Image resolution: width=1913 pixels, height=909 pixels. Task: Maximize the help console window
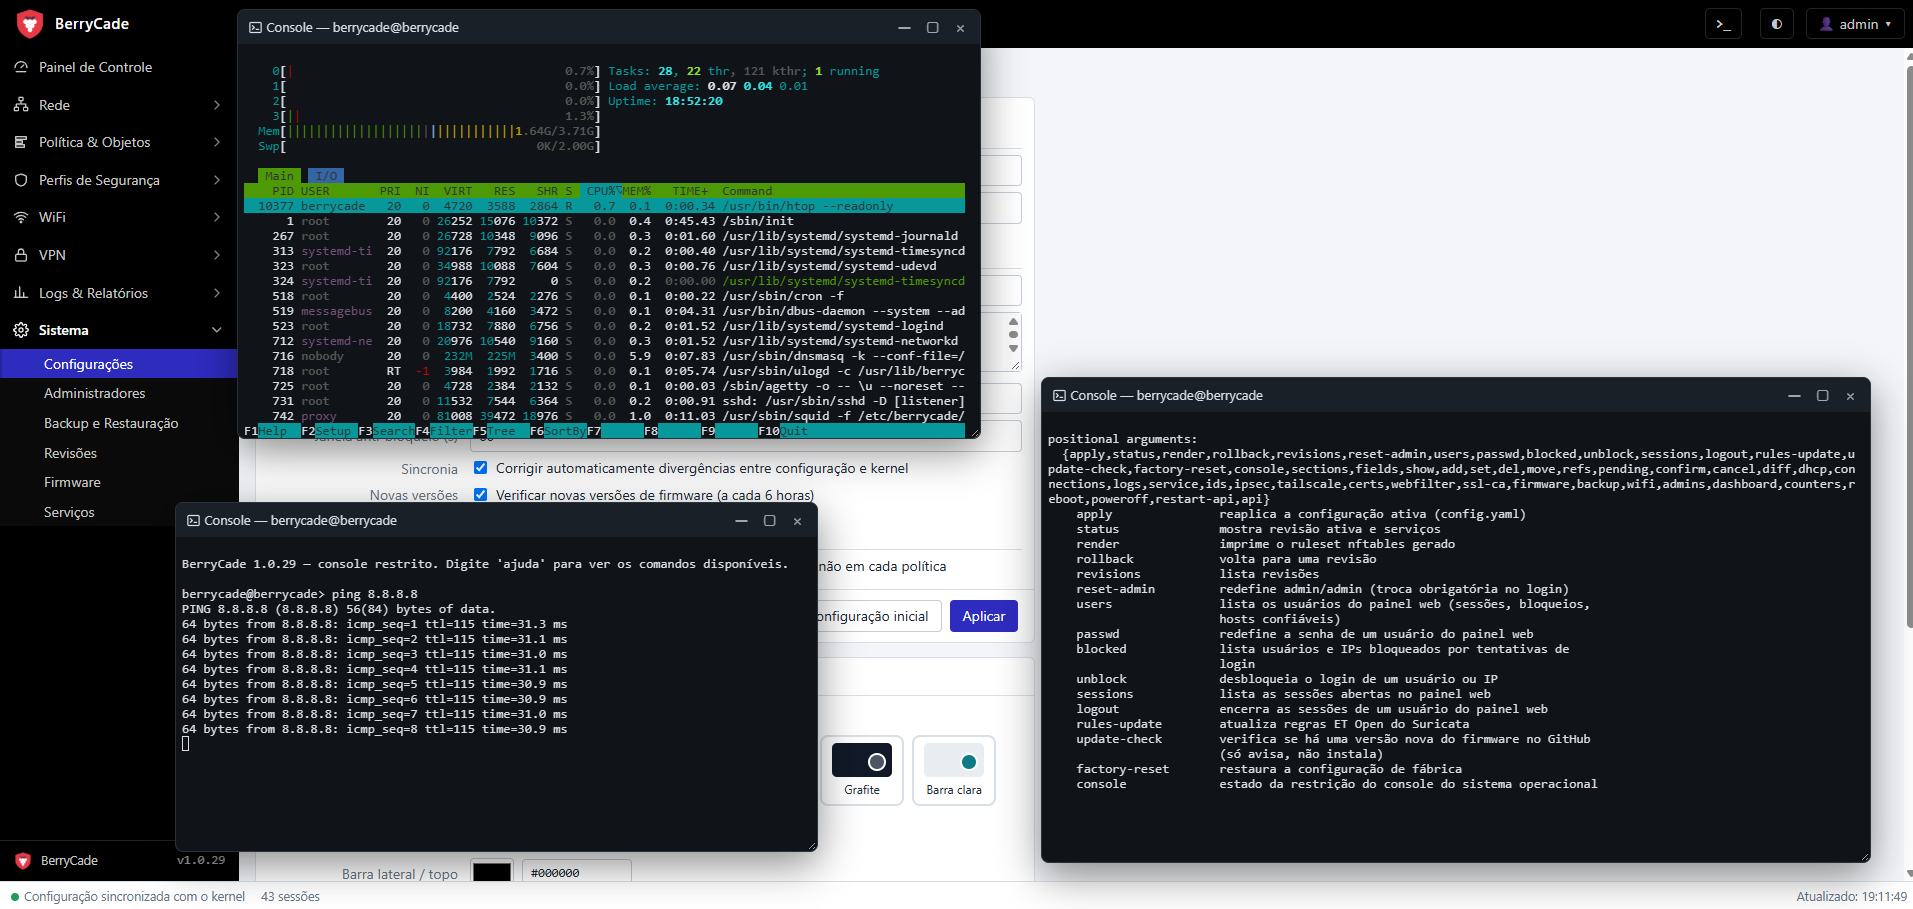1823,396
